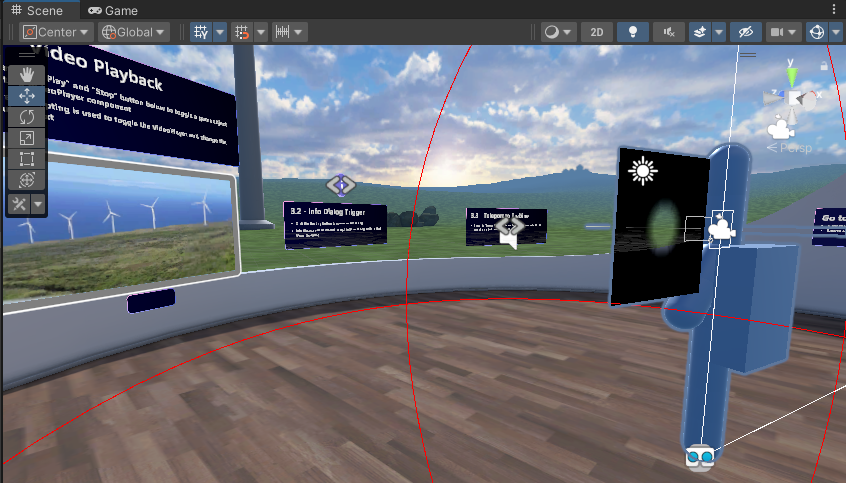Open scene camera settings dropdown
846x483 pixels.
point(783,32)
